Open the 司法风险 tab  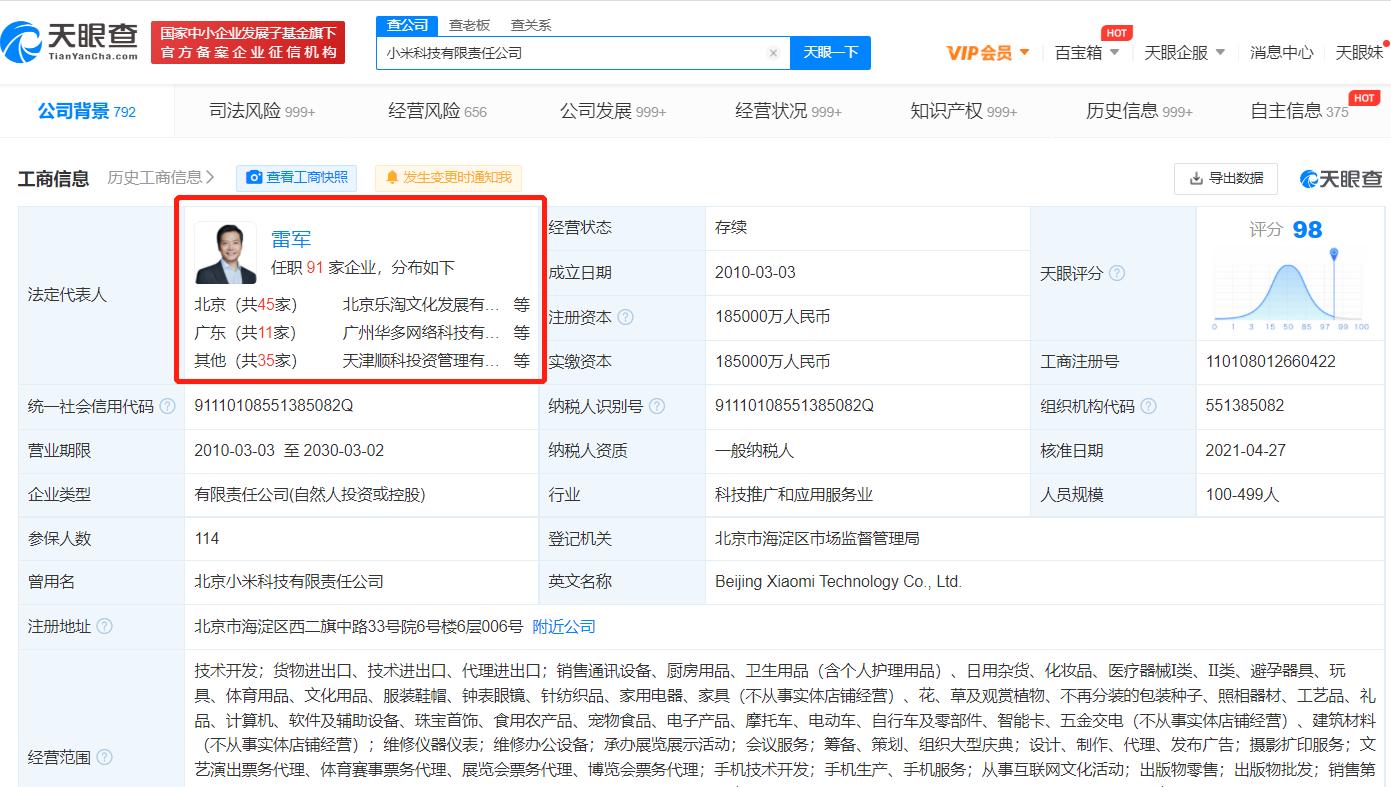click(x=262, y=111)
